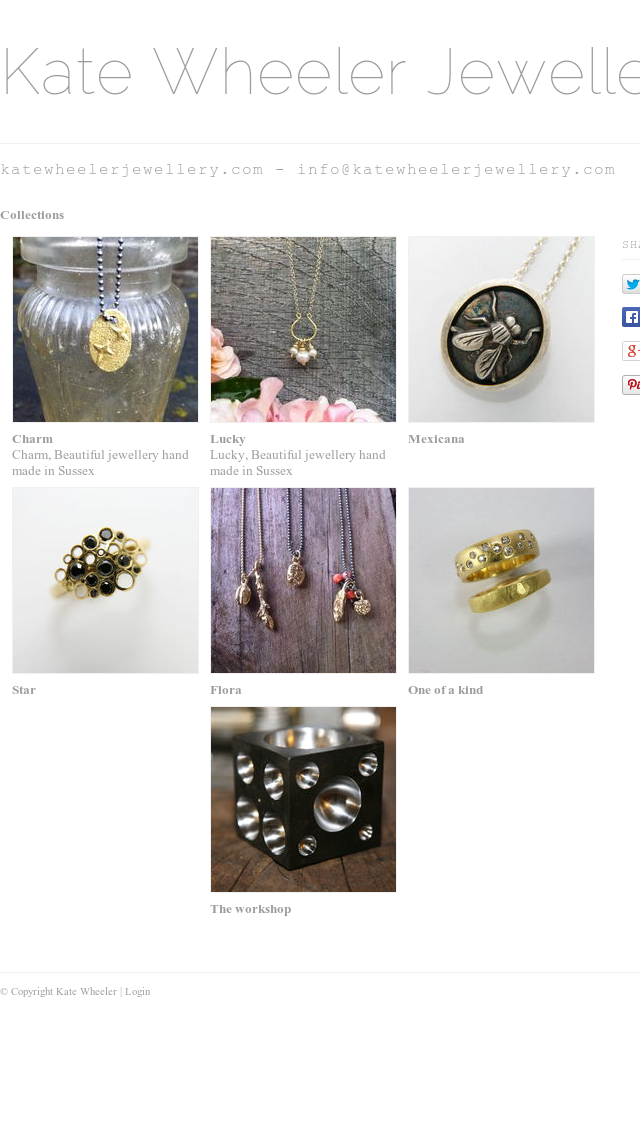Click the Star collection title link
The image size is (640, 1136).
tap(24, 690)
